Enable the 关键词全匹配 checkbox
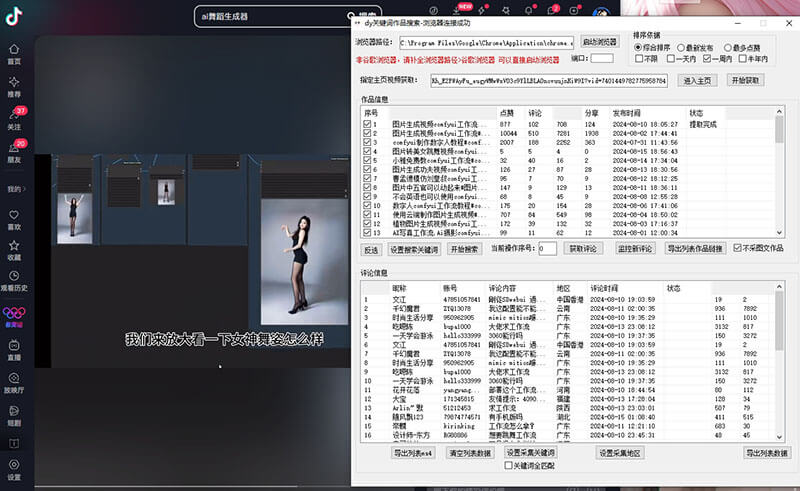The image size is (800, 491). (508, 465)
